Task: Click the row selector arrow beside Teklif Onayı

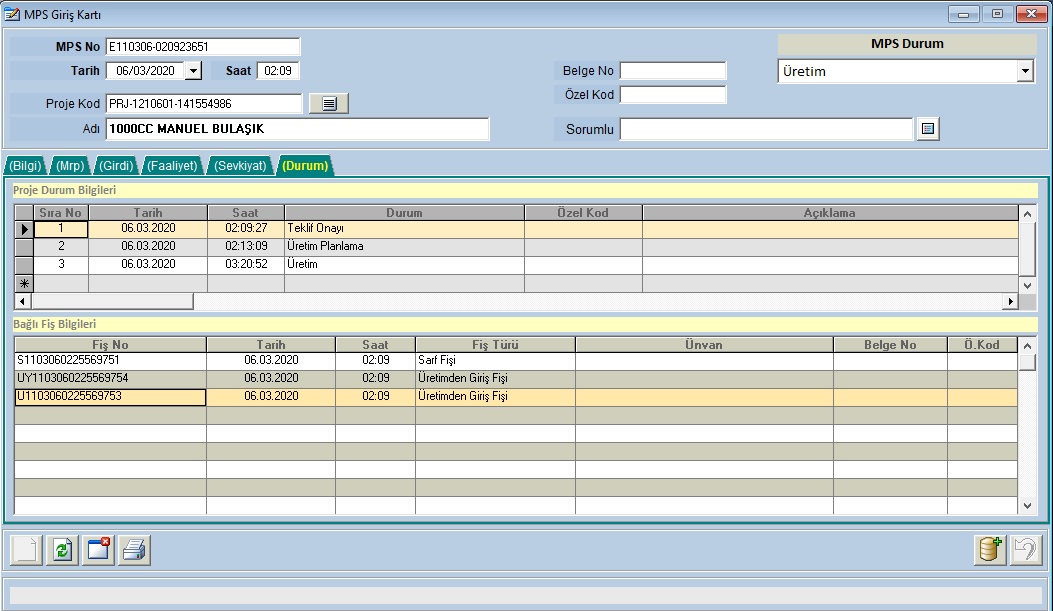Action: (x=24, y=229)
